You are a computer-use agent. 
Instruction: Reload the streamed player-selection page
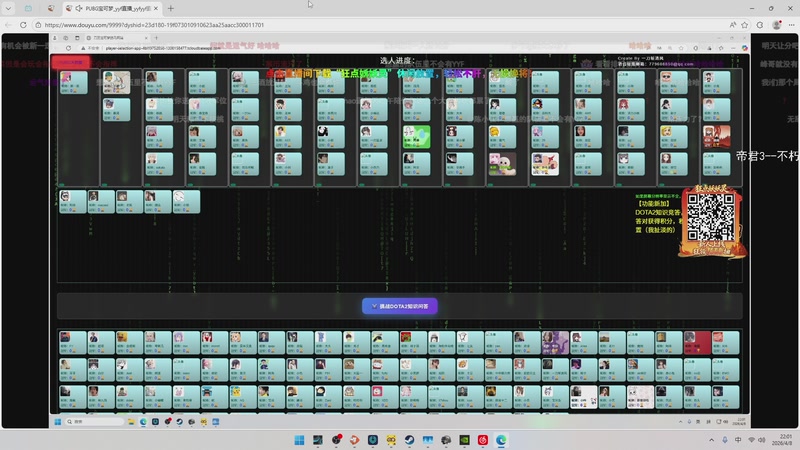coord(68,48)
